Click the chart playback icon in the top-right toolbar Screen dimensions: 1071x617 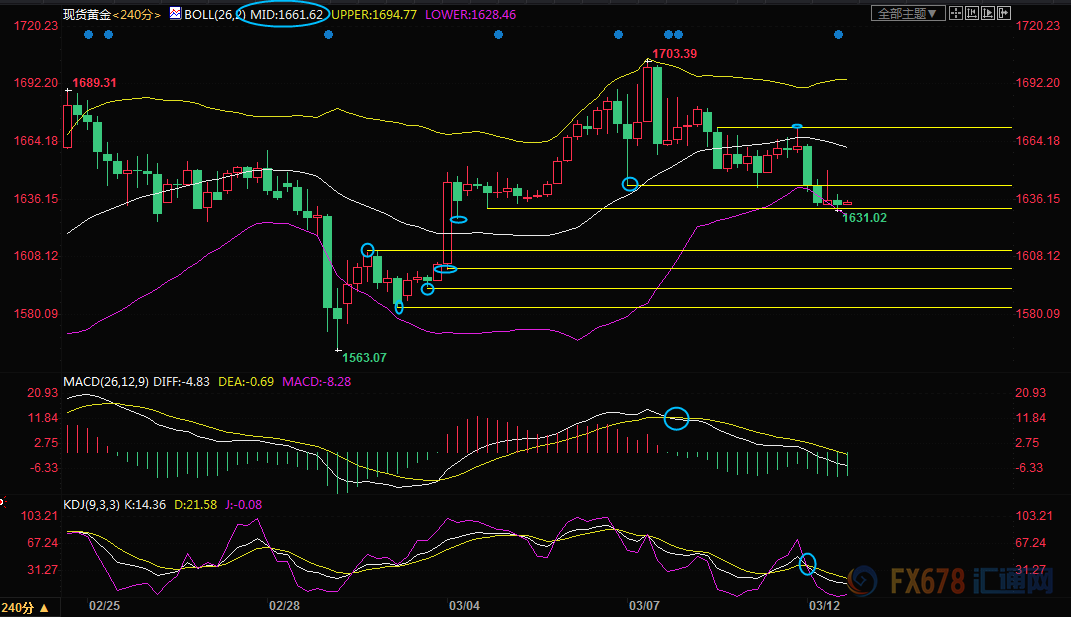pyautogui.click(x=988, y=13)
